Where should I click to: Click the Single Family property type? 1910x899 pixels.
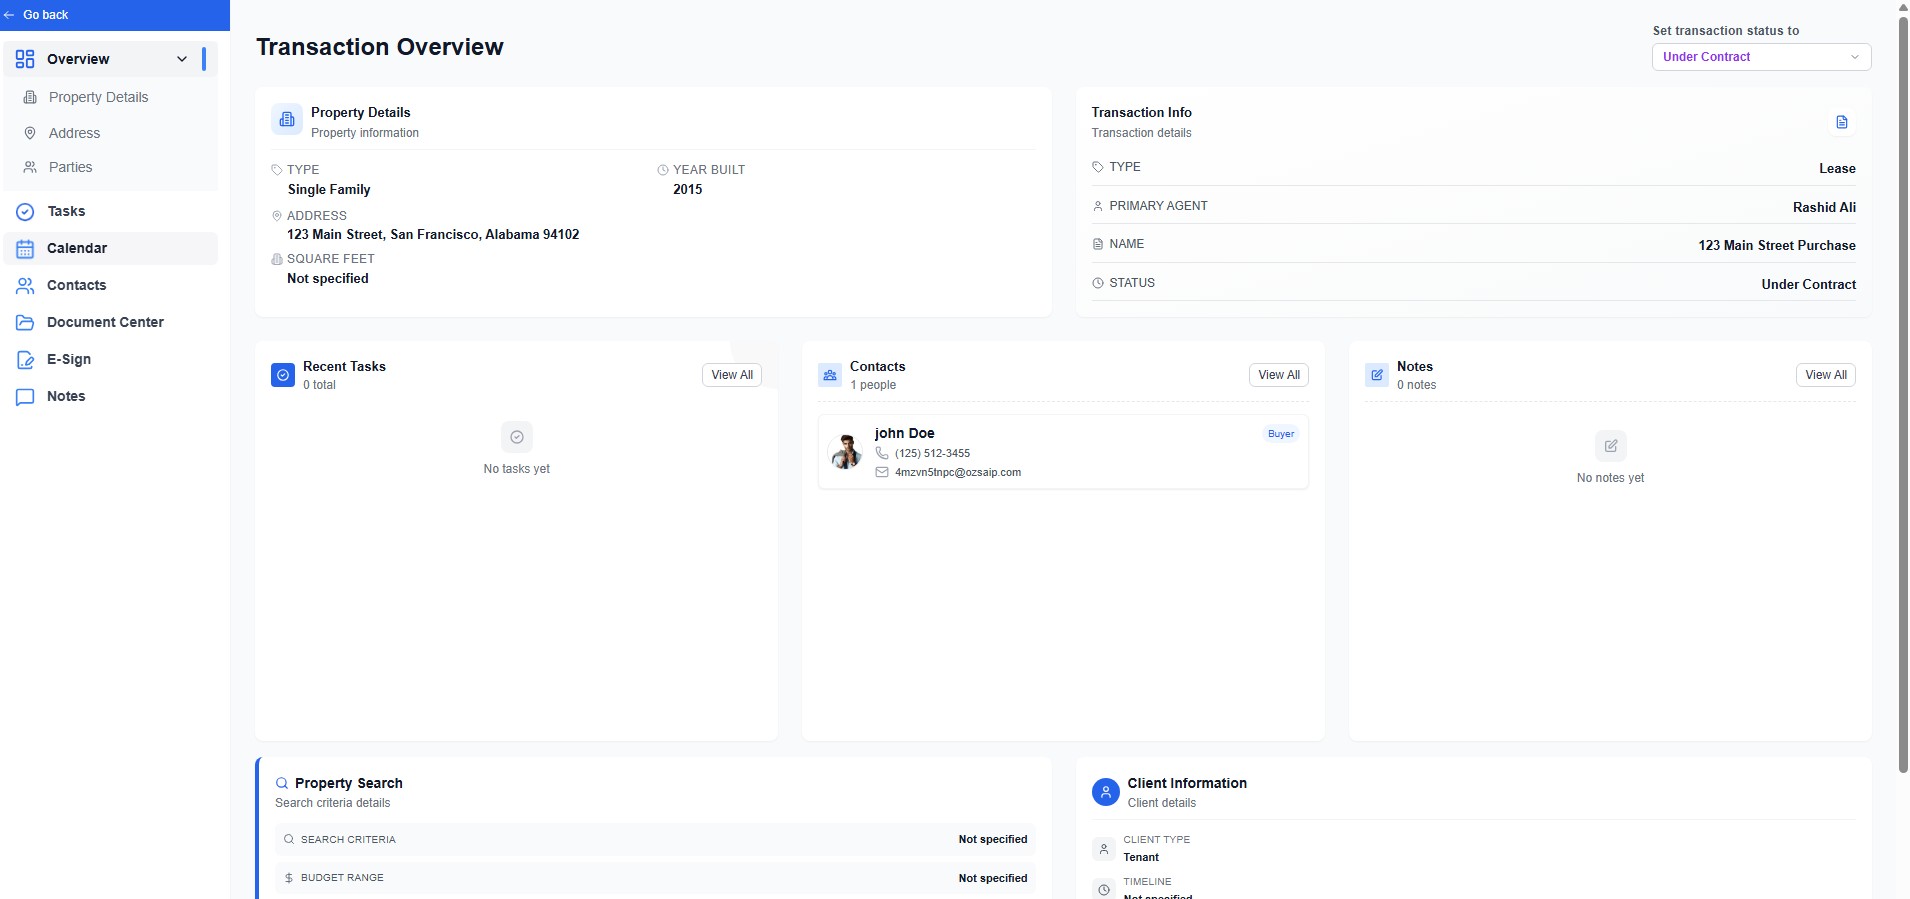(x=329, y=189)
